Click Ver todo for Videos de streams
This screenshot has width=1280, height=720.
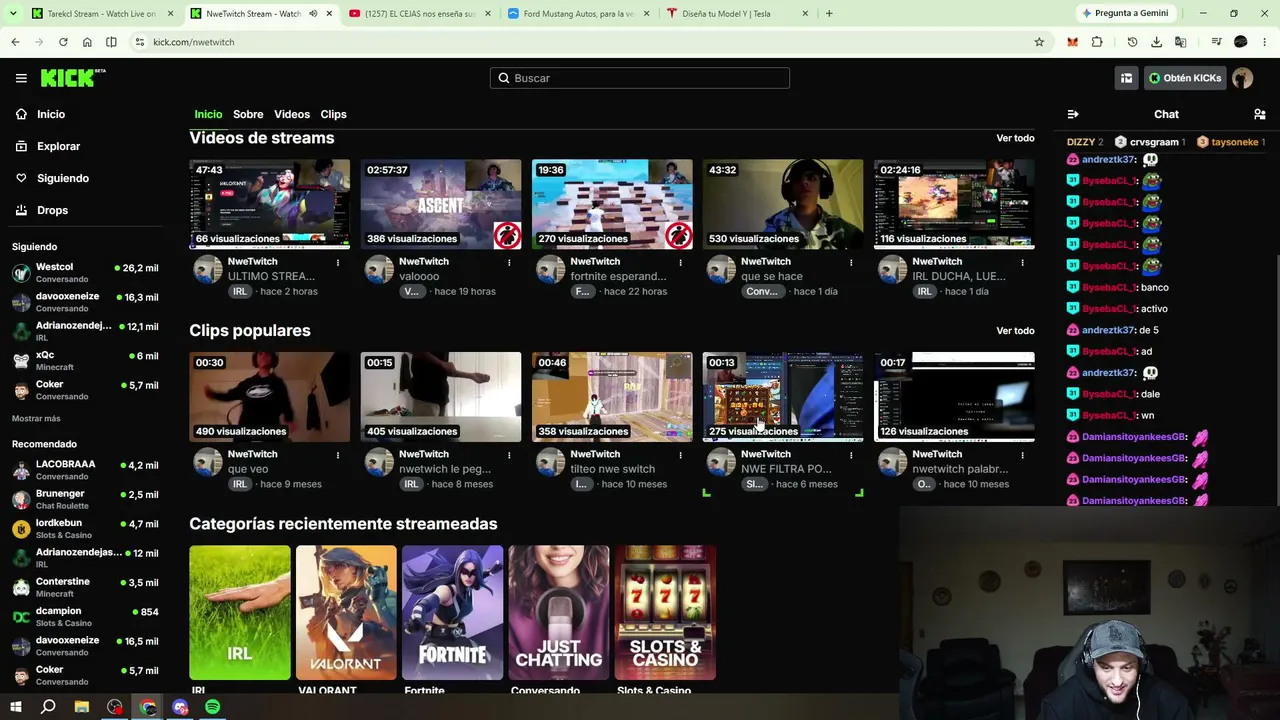click(x=1015, y=138)
